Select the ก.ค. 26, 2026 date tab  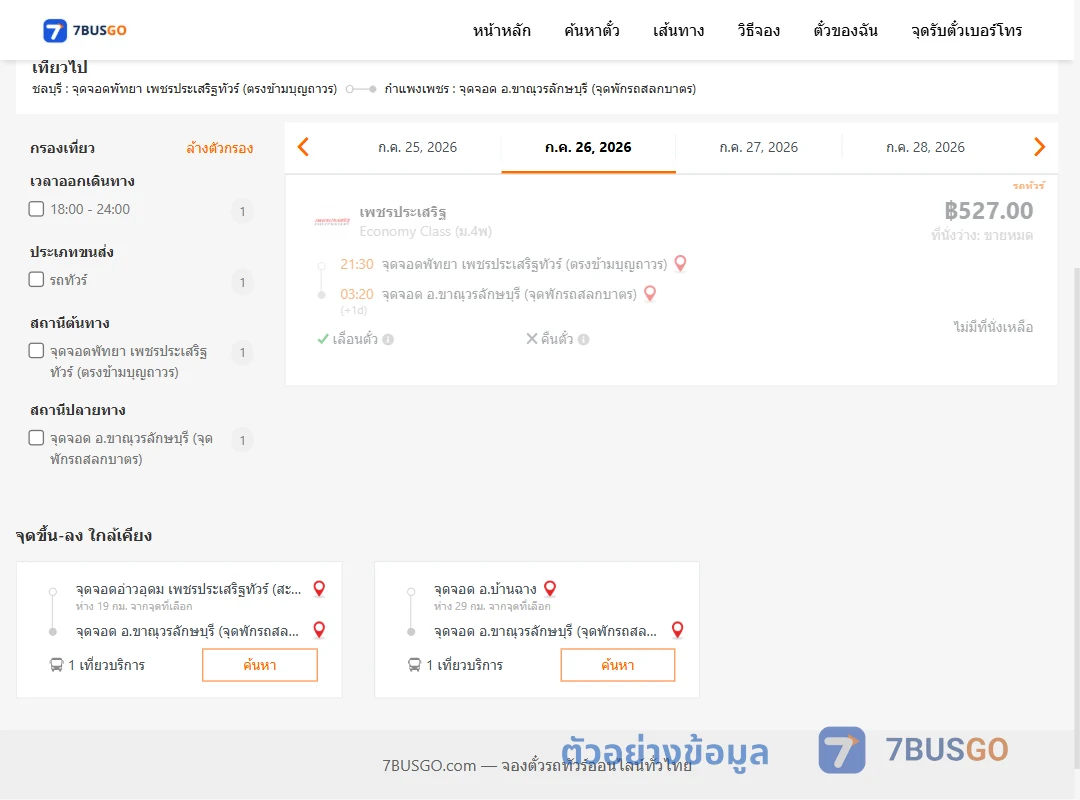click(588, 147)
